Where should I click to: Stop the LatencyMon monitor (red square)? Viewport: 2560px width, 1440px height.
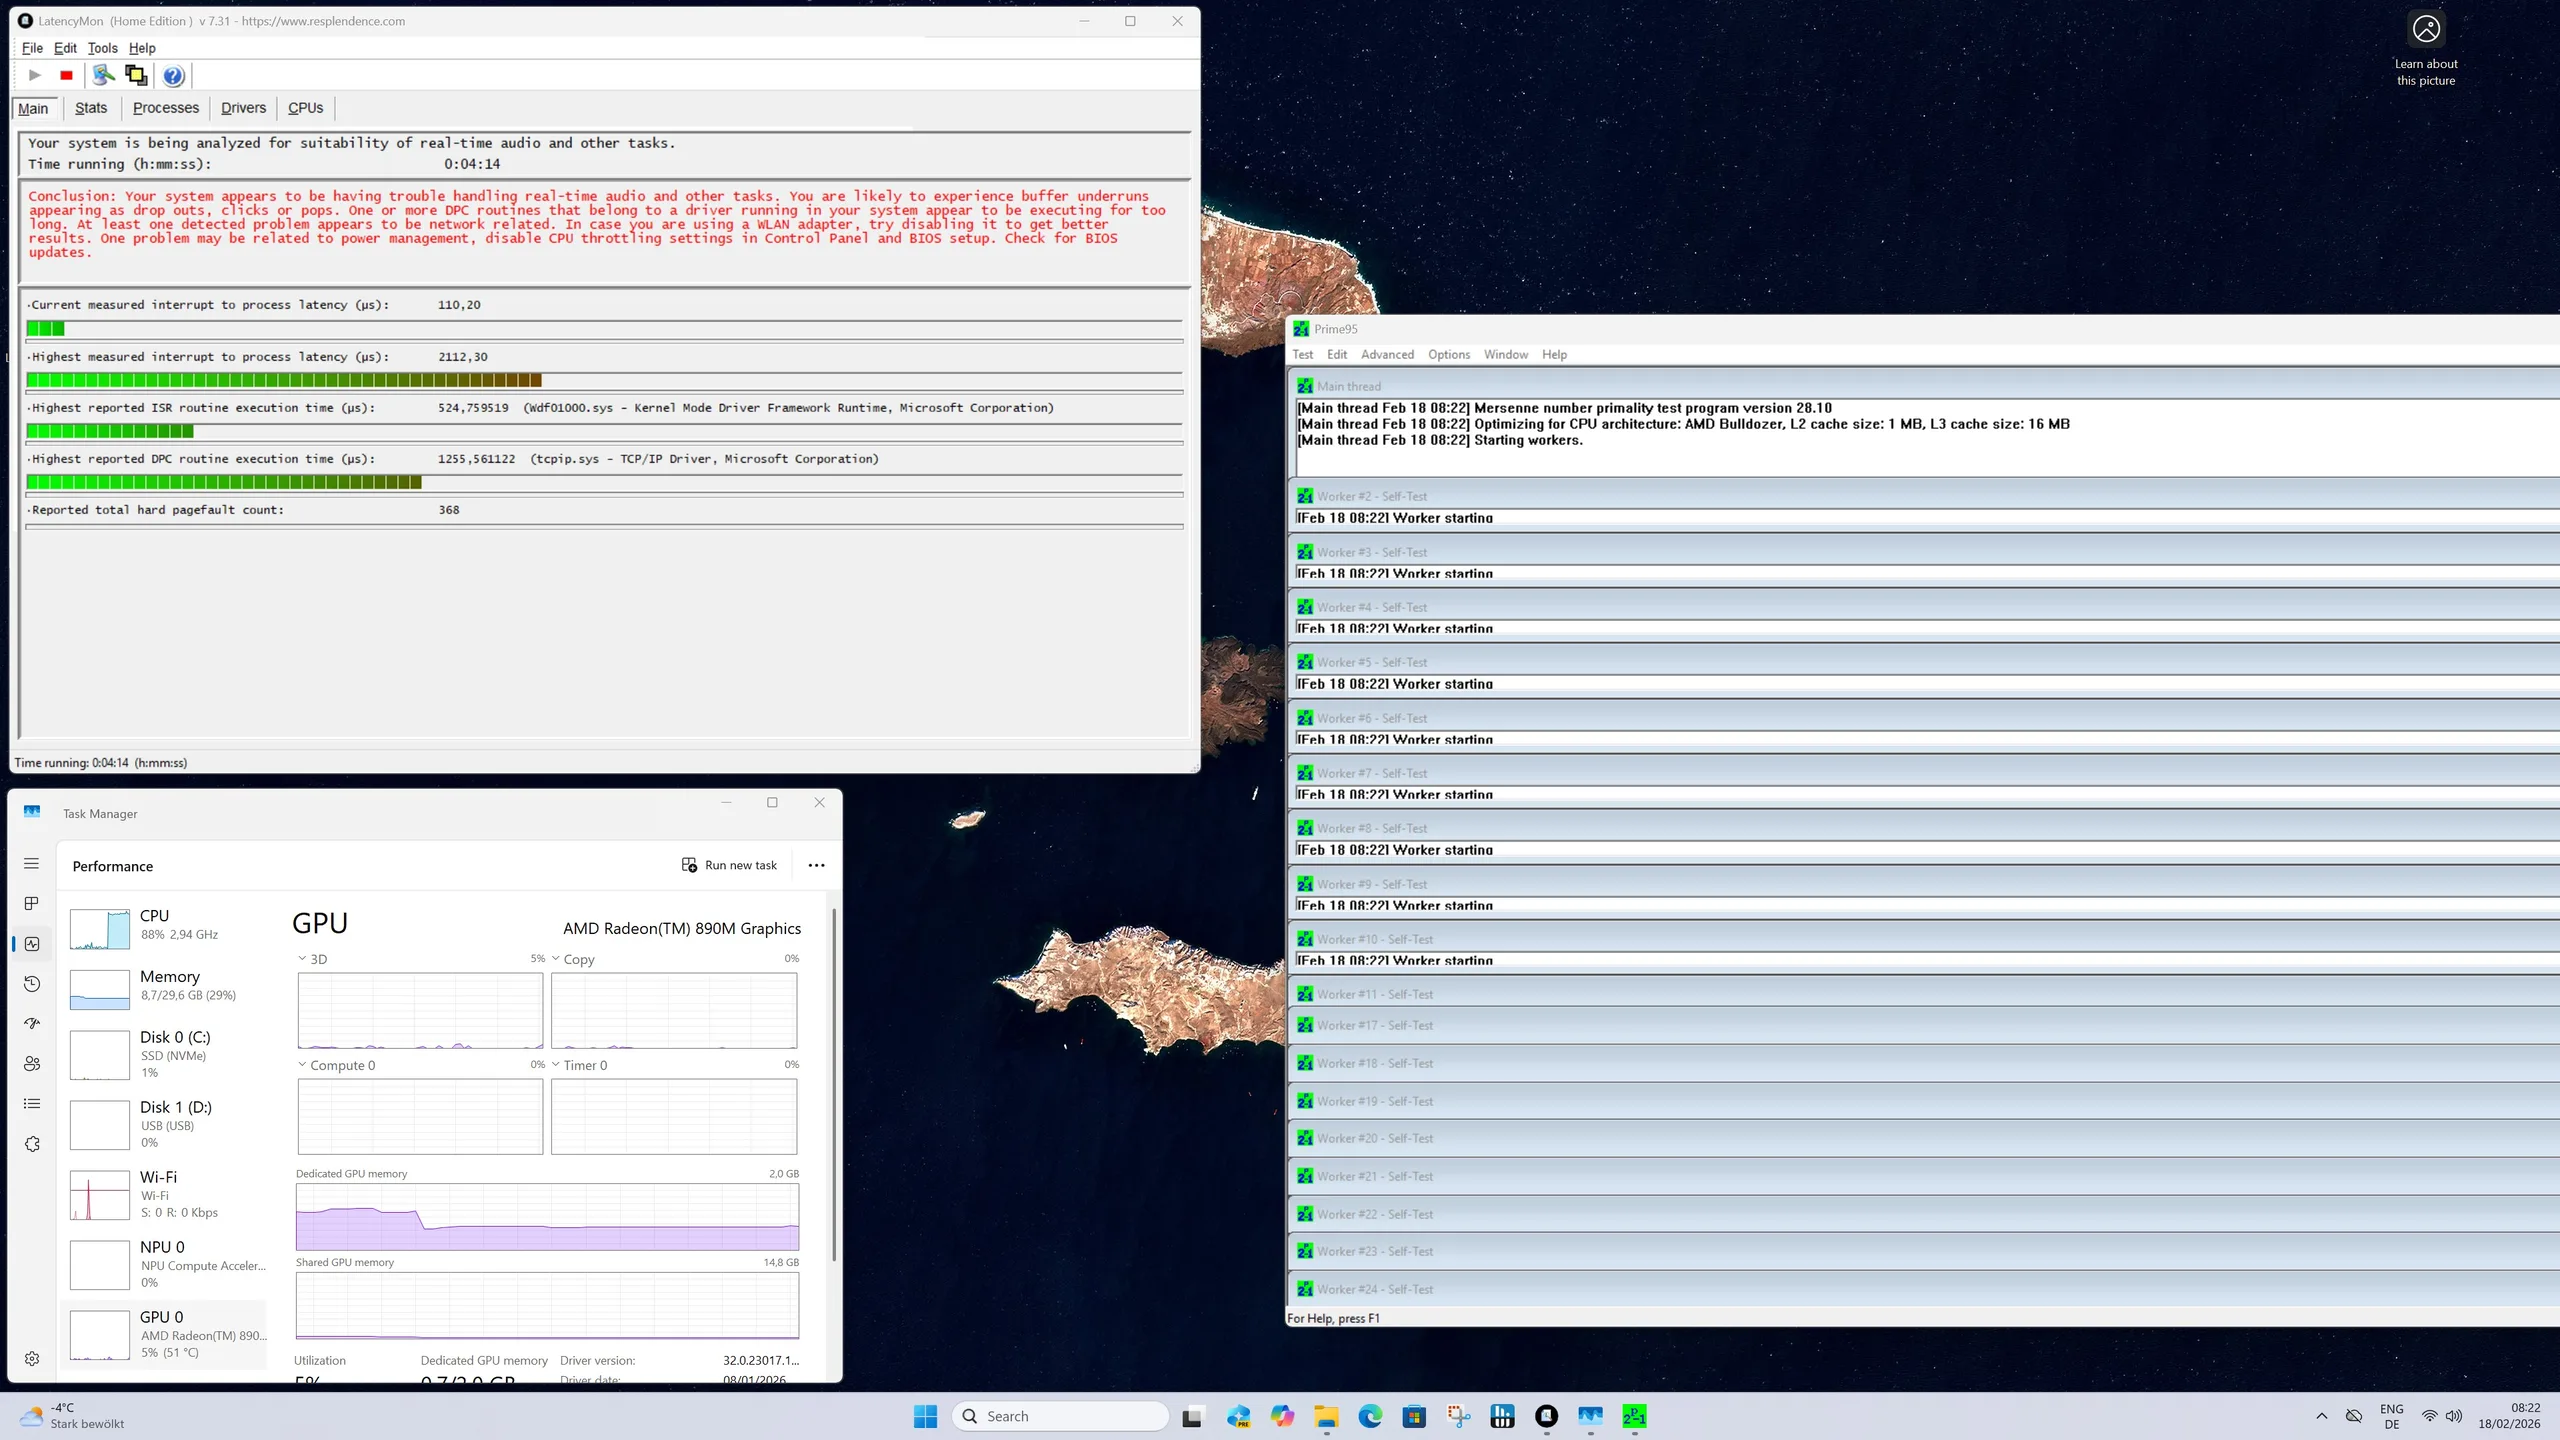66,75
